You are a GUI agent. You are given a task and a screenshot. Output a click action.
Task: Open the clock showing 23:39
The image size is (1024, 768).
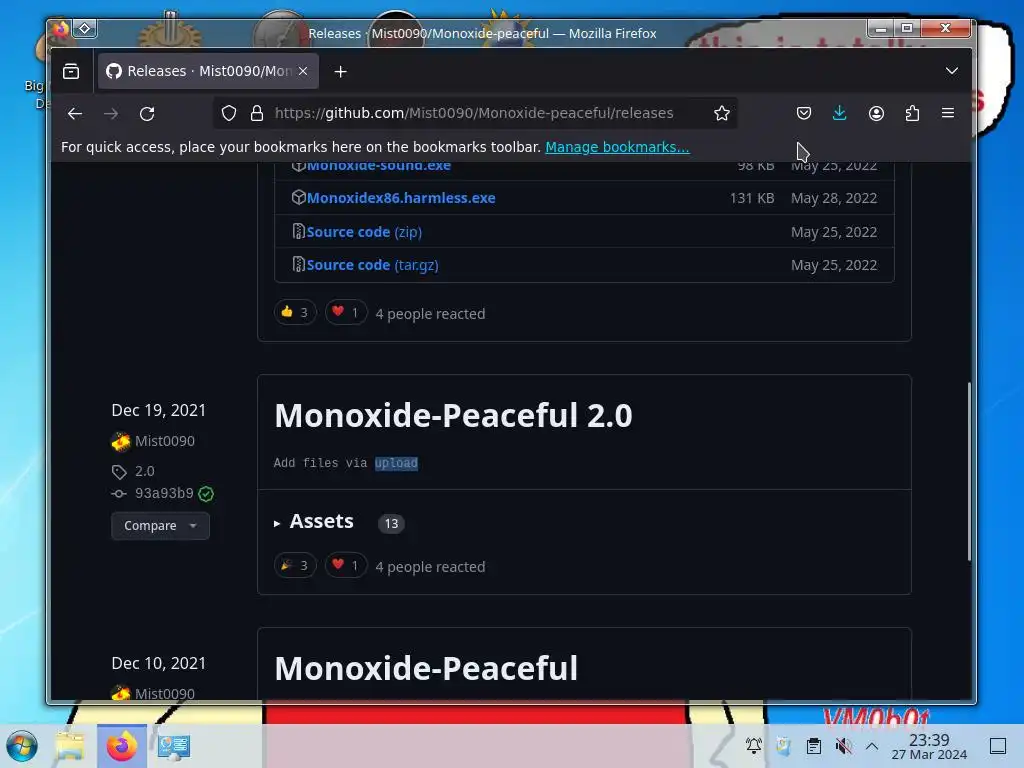(929, 746)
